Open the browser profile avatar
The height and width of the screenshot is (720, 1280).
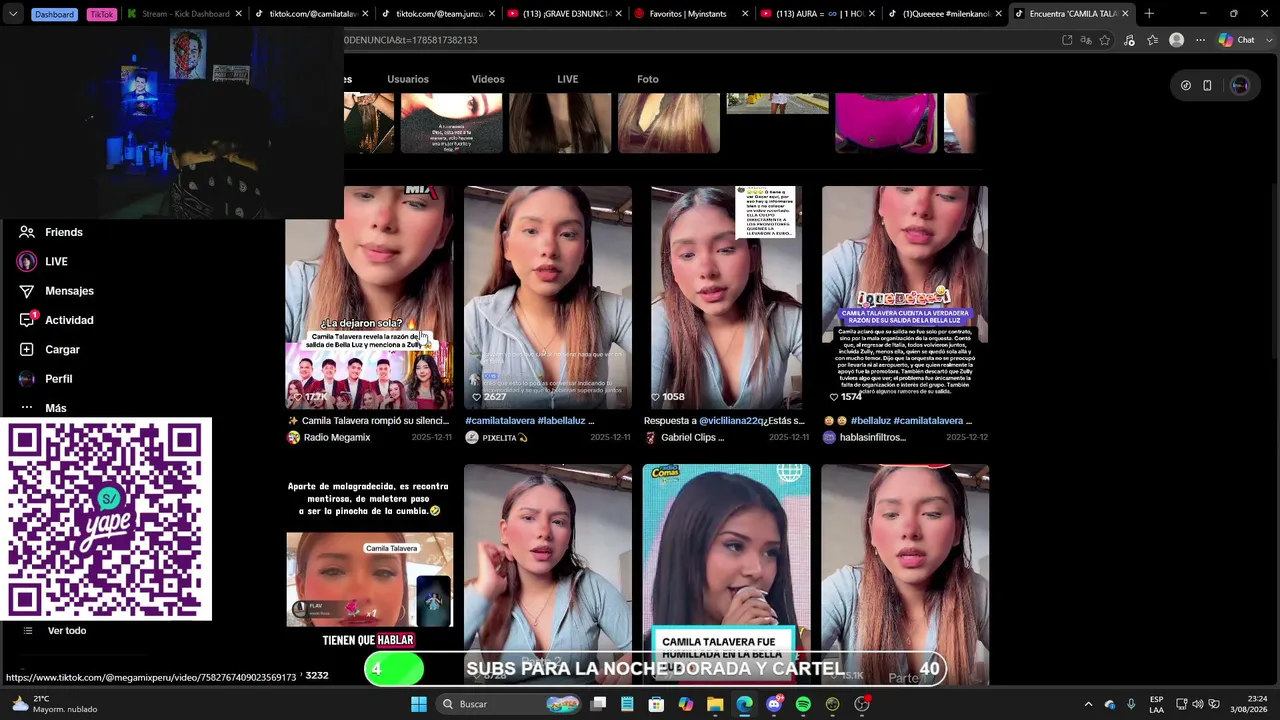pyautogui.click(x=1177, y=40)
